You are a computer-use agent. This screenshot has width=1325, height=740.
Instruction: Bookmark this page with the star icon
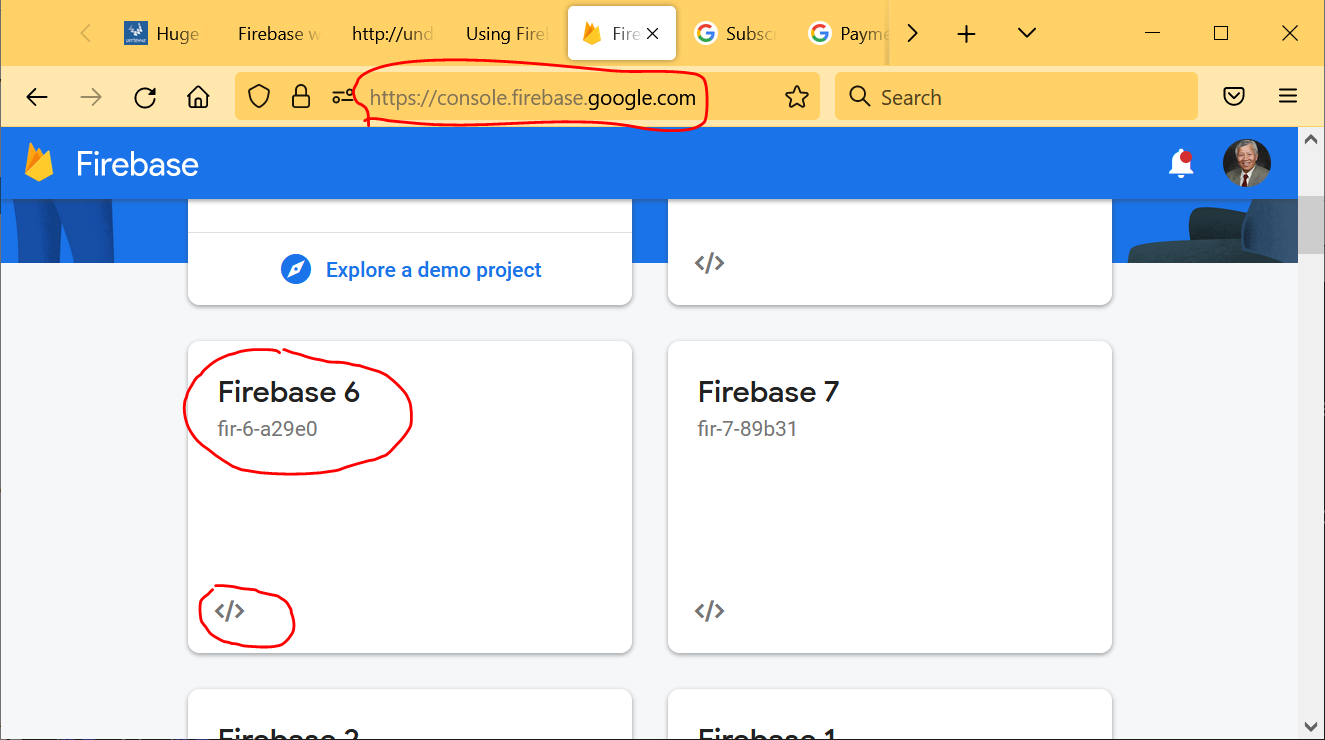796,97
